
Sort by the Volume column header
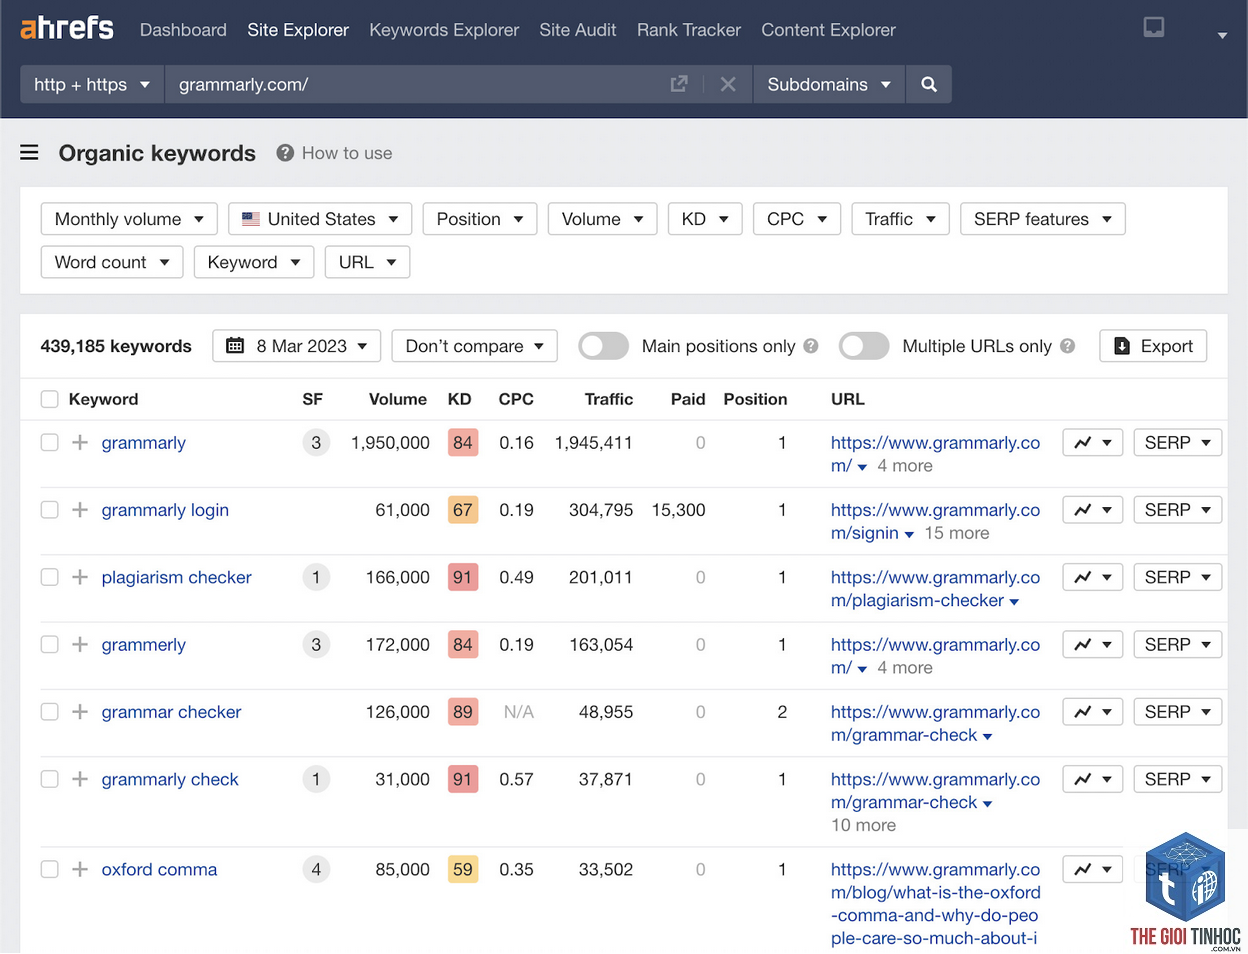(397, 399)
